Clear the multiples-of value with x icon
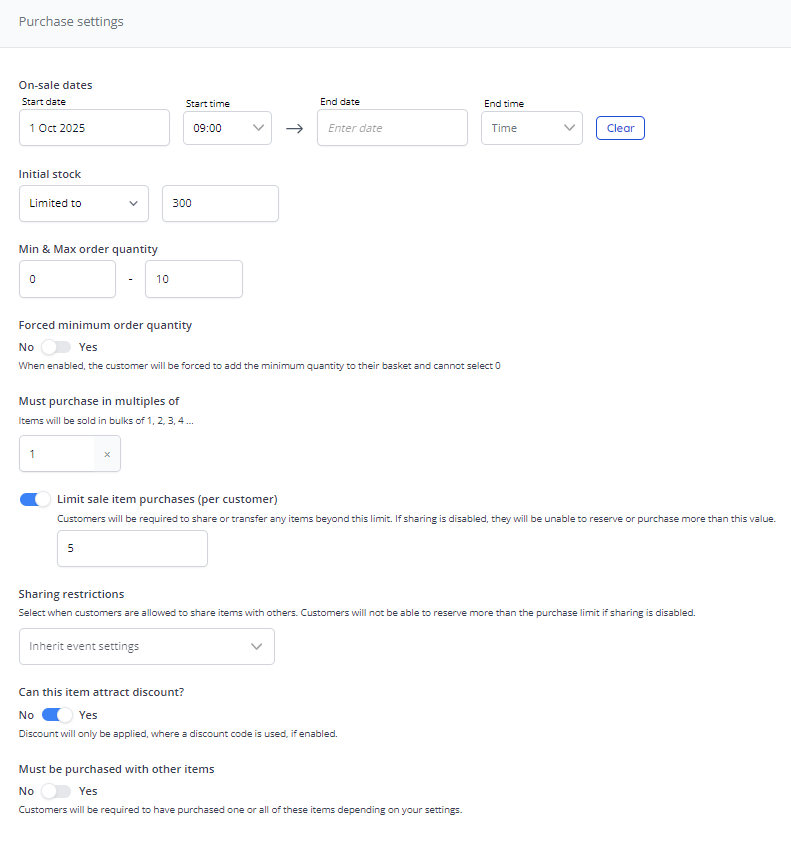This screenshot has height=843, width=791. tap(107, 454)
